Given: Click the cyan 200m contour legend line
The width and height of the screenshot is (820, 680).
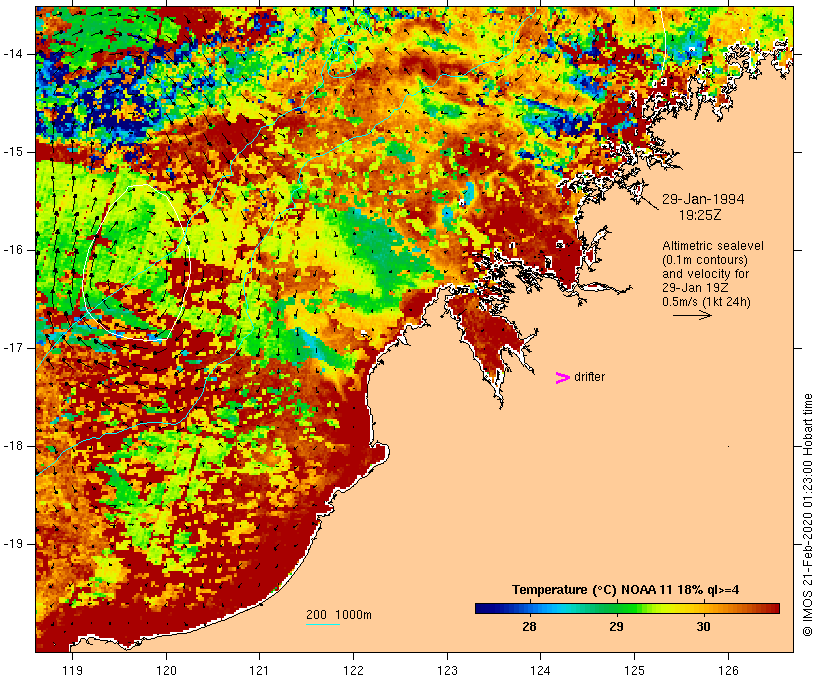Looking at the screenshot, I should pos(323,624).
